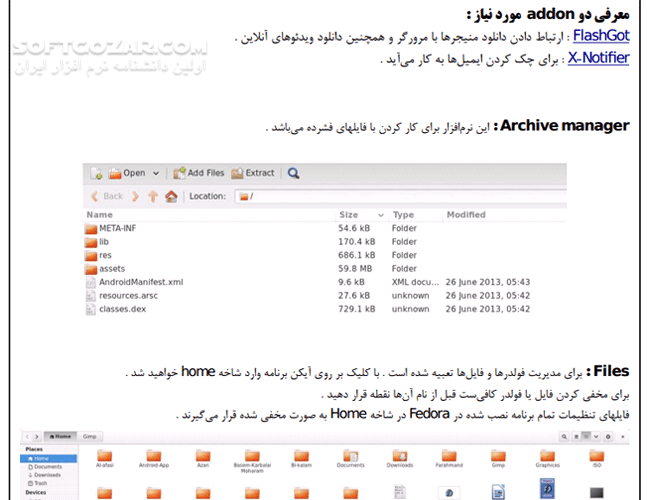Click the magnifier search icon in Archive Manager

(x=293, y=173)
